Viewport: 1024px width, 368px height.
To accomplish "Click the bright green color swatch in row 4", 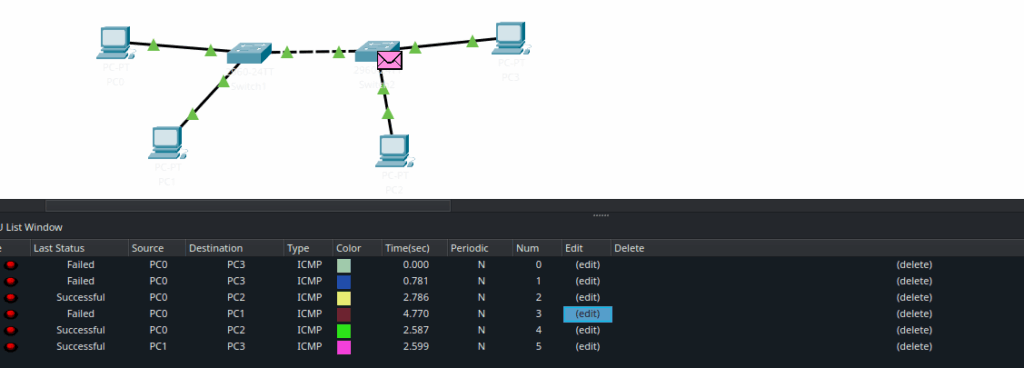I will 344,331.
